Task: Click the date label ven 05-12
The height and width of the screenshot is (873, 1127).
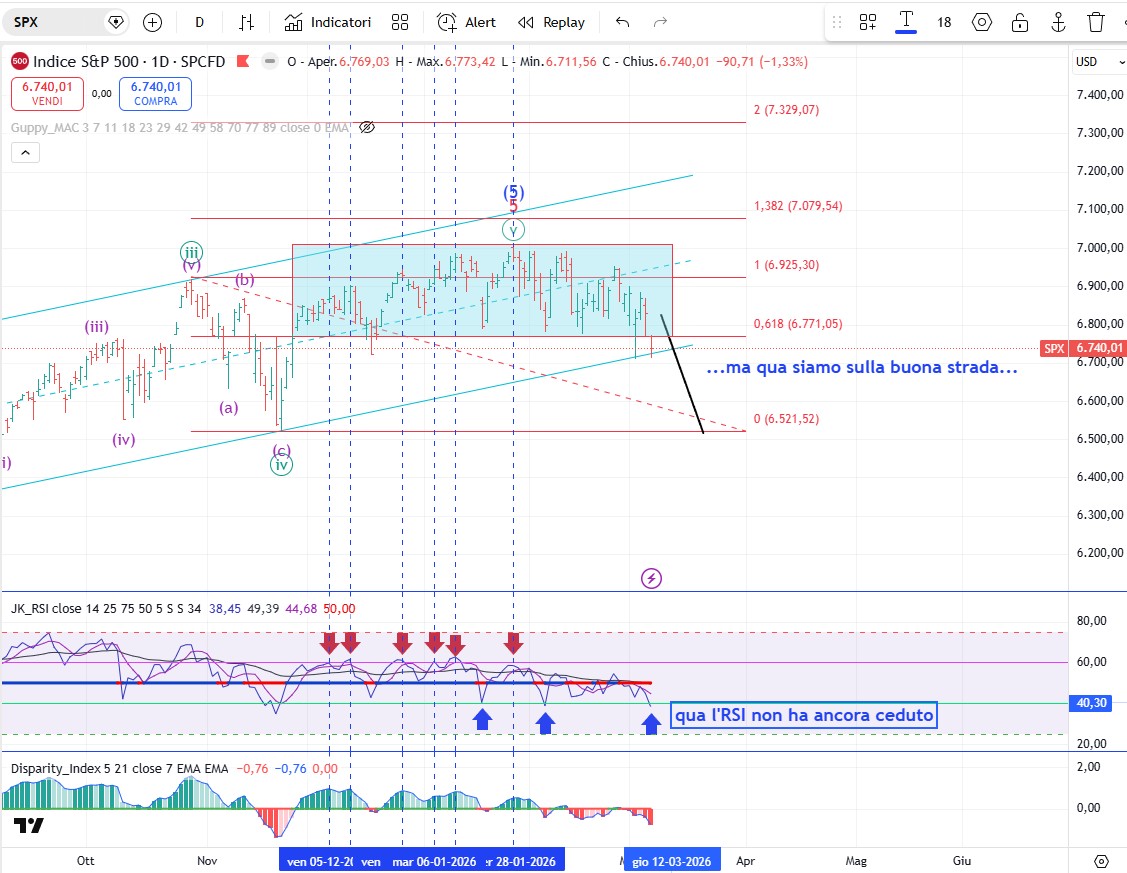Action: pyautogui.click(x=320, y=861)
